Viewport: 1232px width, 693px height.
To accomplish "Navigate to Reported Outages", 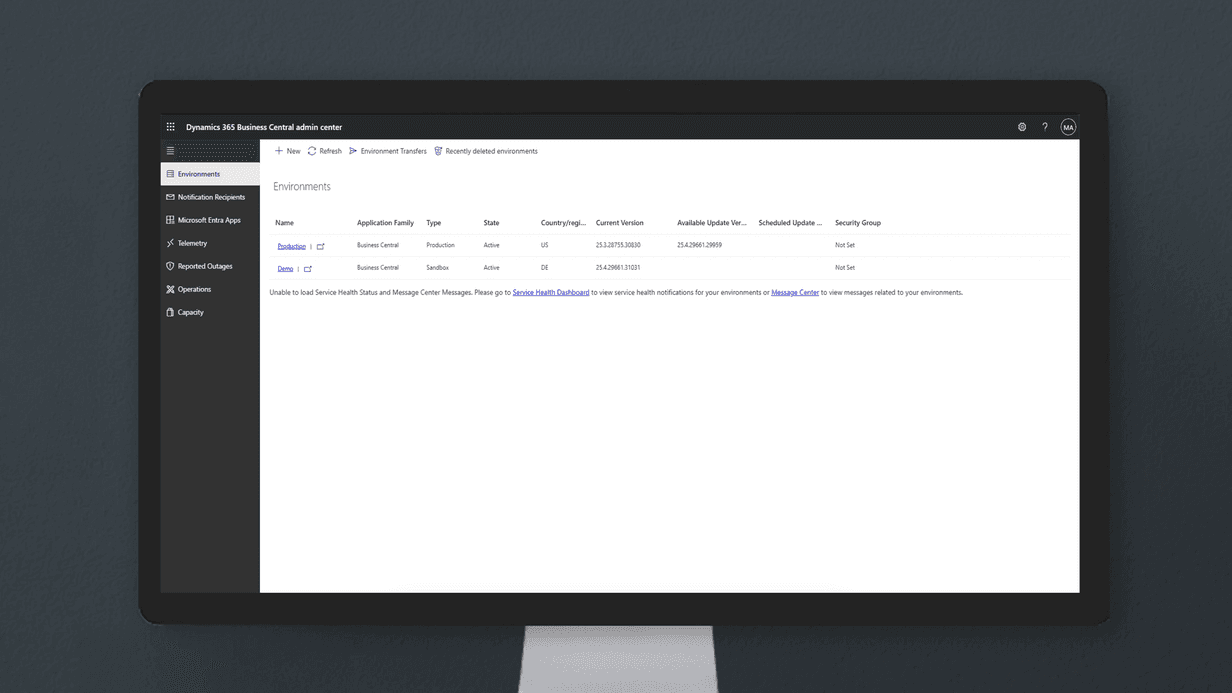I will coord(204,266).
